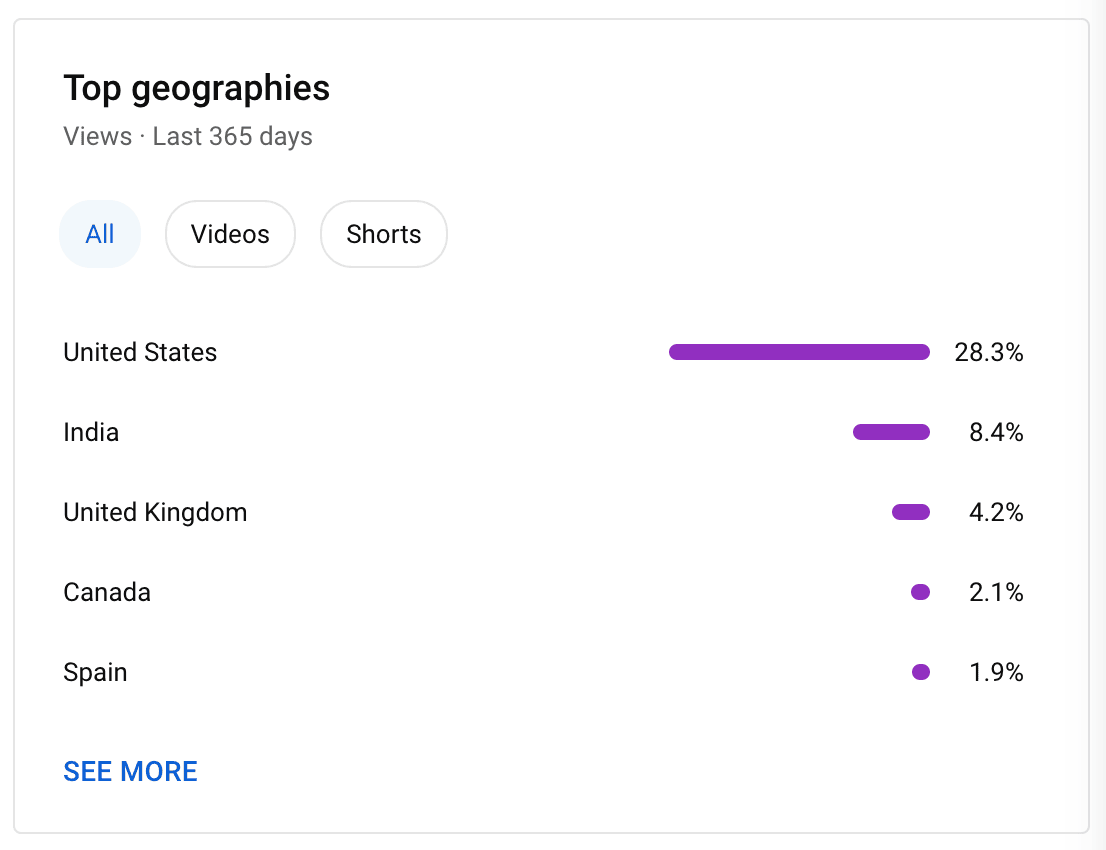Click the Top geographies card title

point(196,89)
